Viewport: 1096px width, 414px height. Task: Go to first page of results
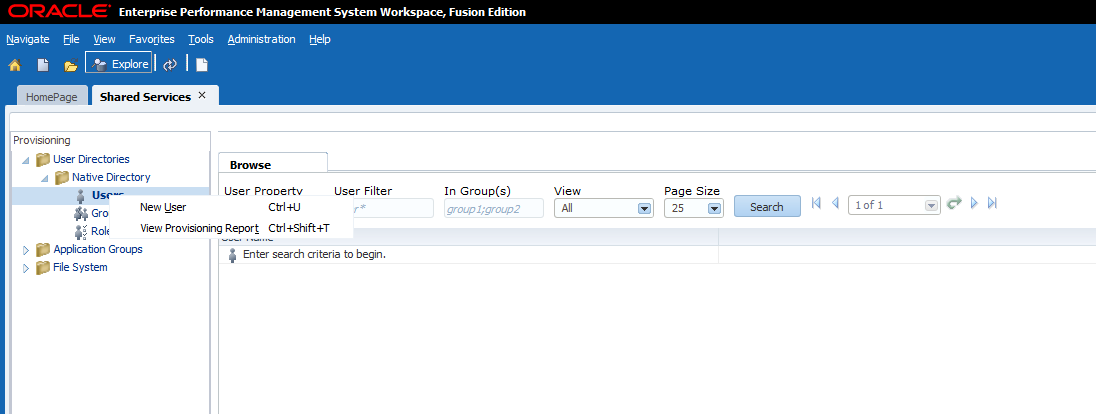[x=816, y=204]
